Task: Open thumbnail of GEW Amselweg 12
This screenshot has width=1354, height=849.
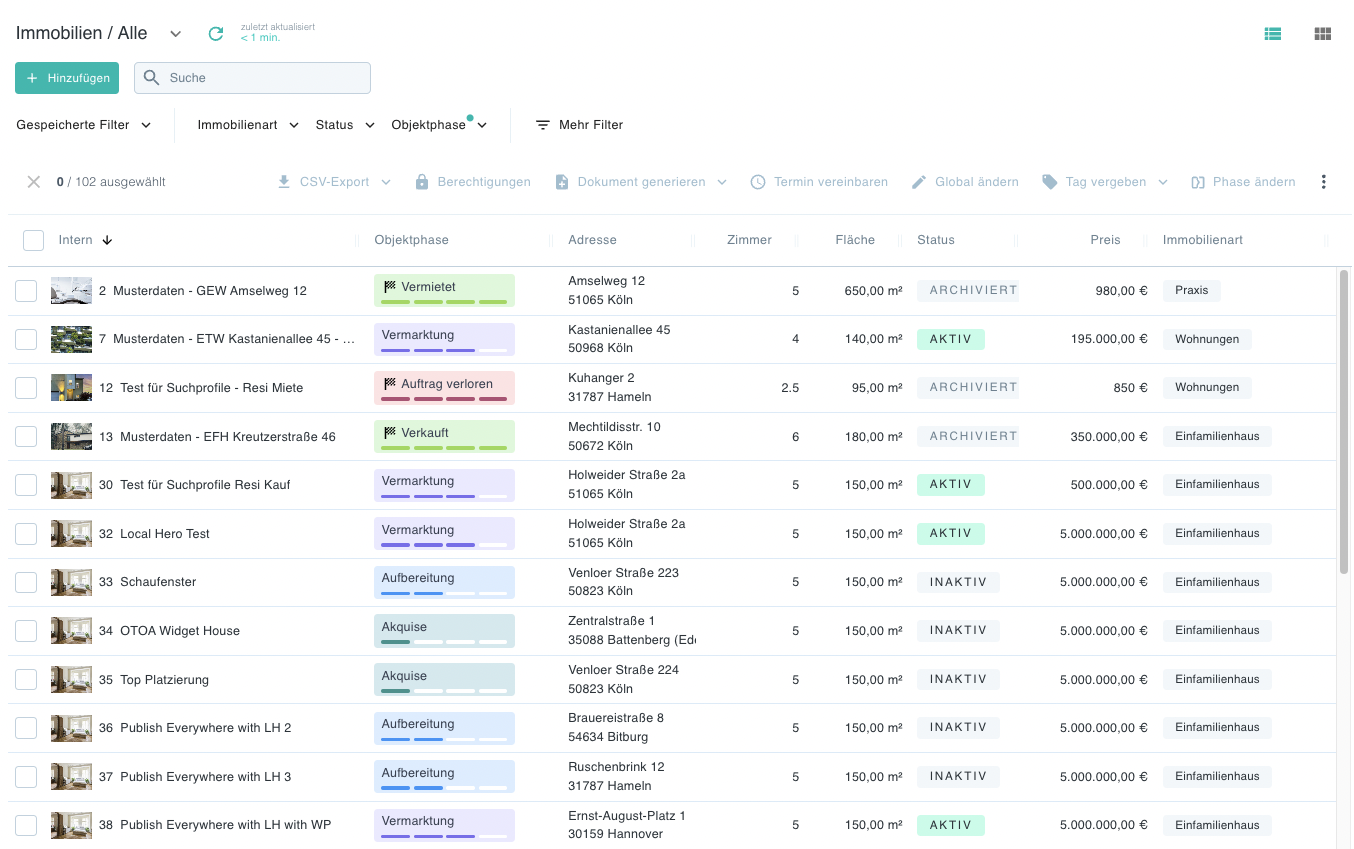Action: [71, 291]
